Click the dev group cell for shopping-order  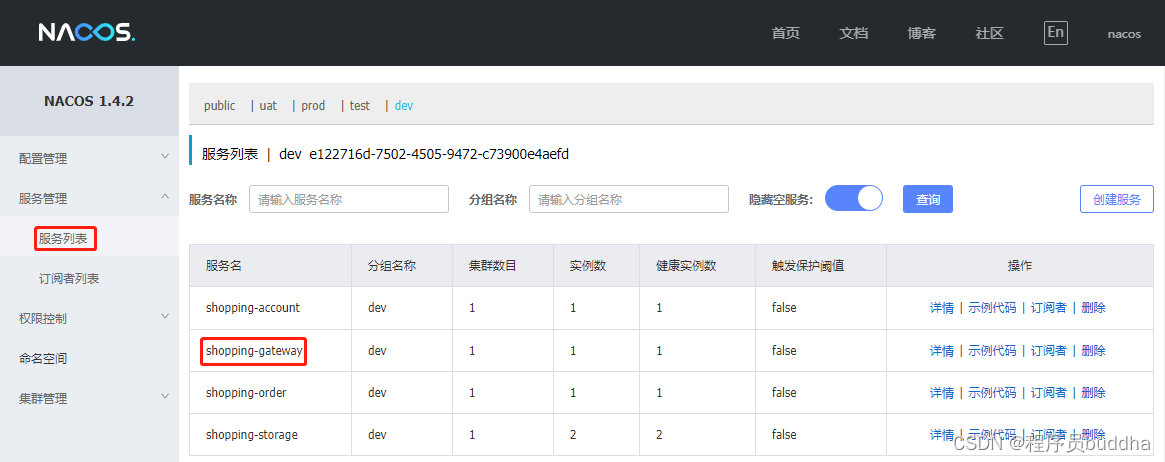point(377,392)
